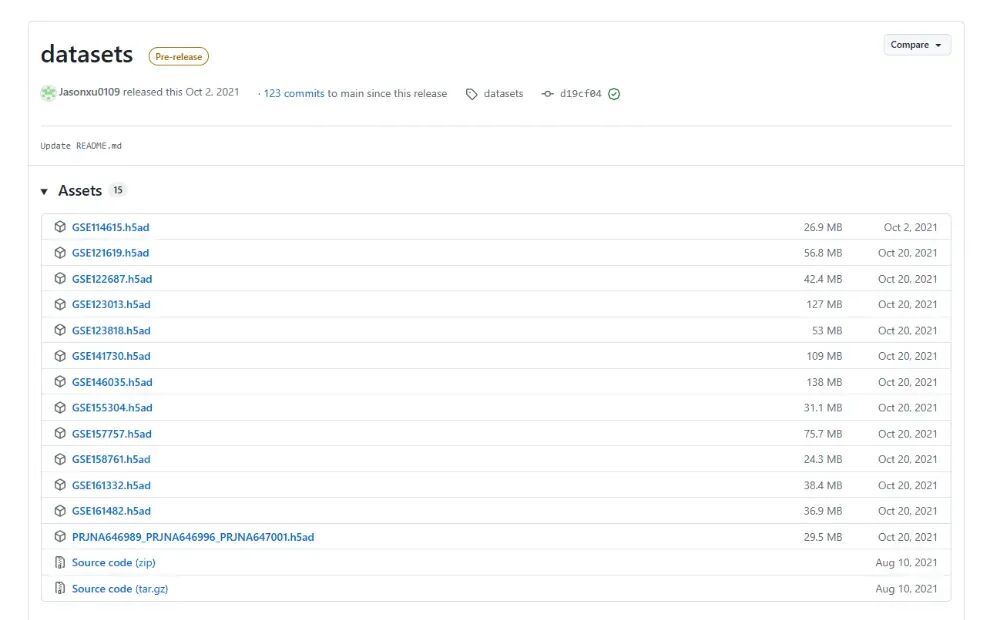Download GSE114615.h5ad
1000x620 pixels.
[110, 227]
